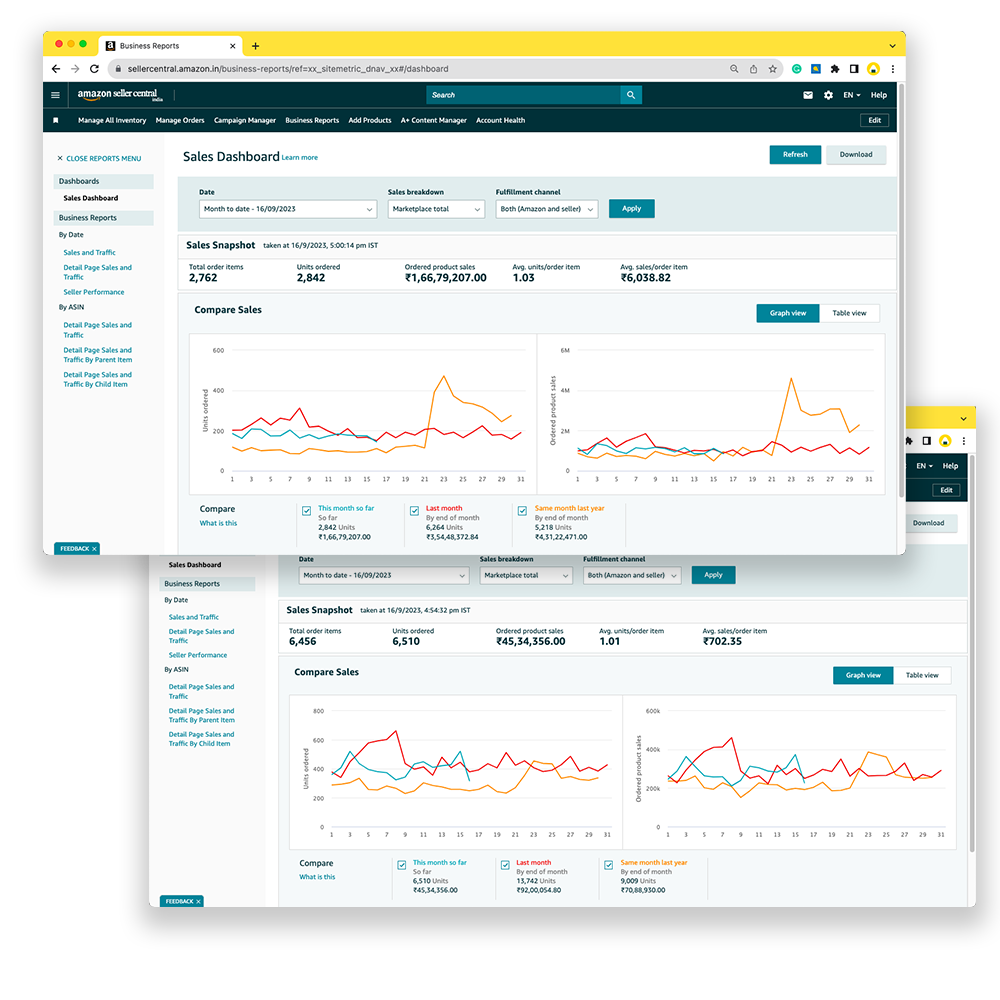Click the Refresh button on Sales Dashboard
The image size is (1000, 1000).
pos(795,154)
